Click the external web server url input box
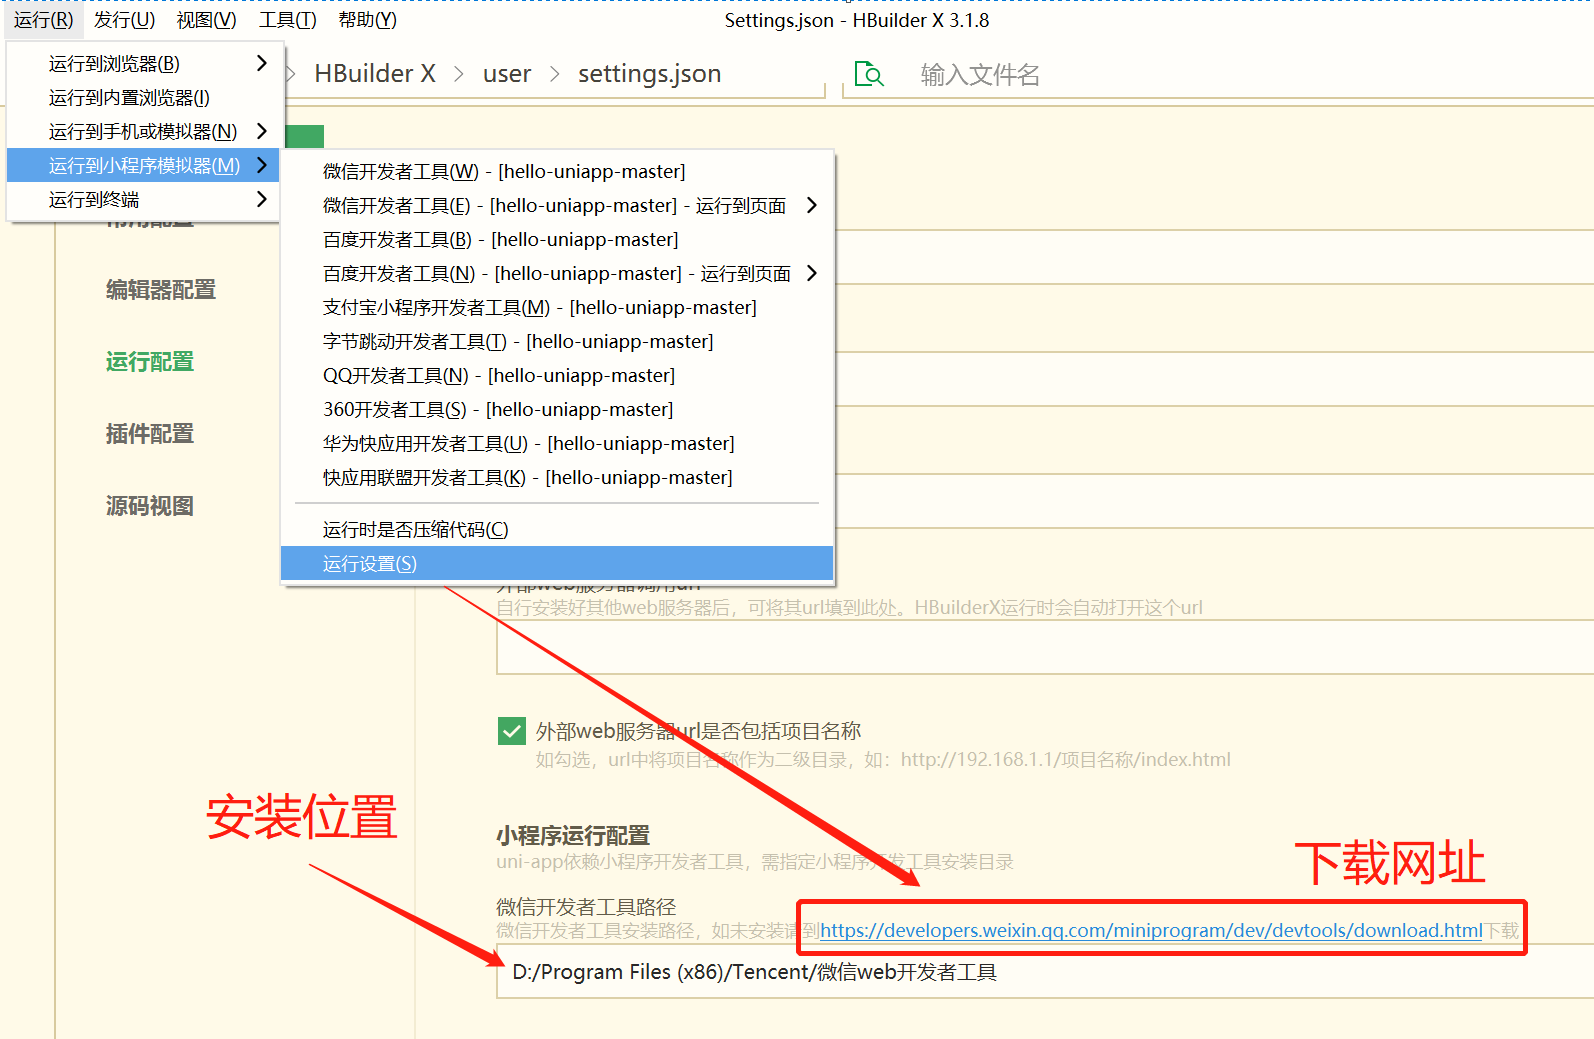Image resolution: width=1594 pixels, height=1039 pixels. [1045, 647]
